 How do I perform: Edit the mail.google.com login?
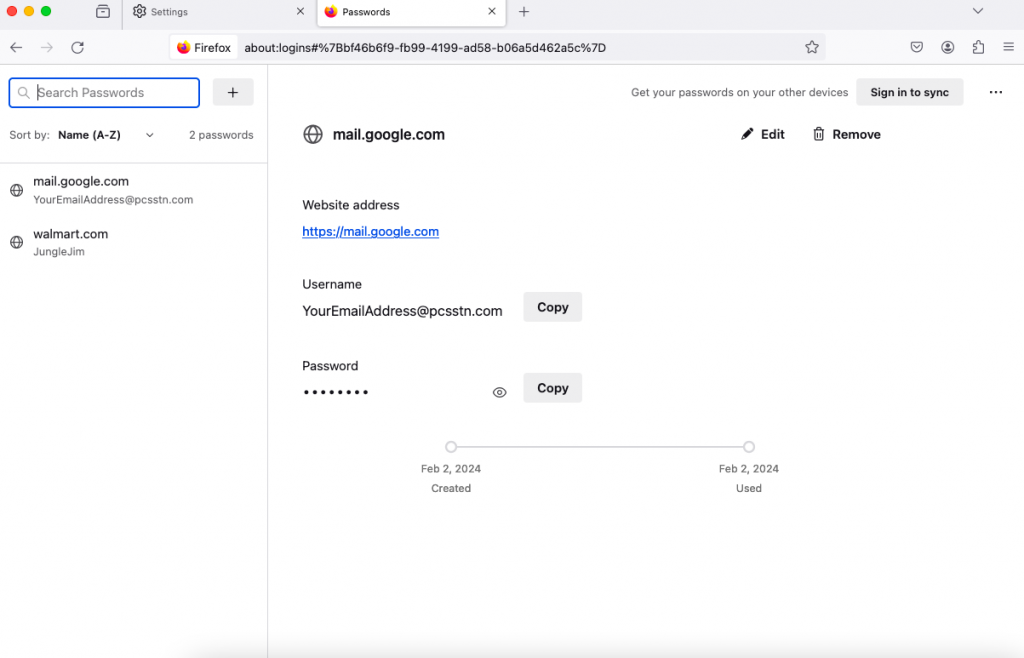(762, 134)
